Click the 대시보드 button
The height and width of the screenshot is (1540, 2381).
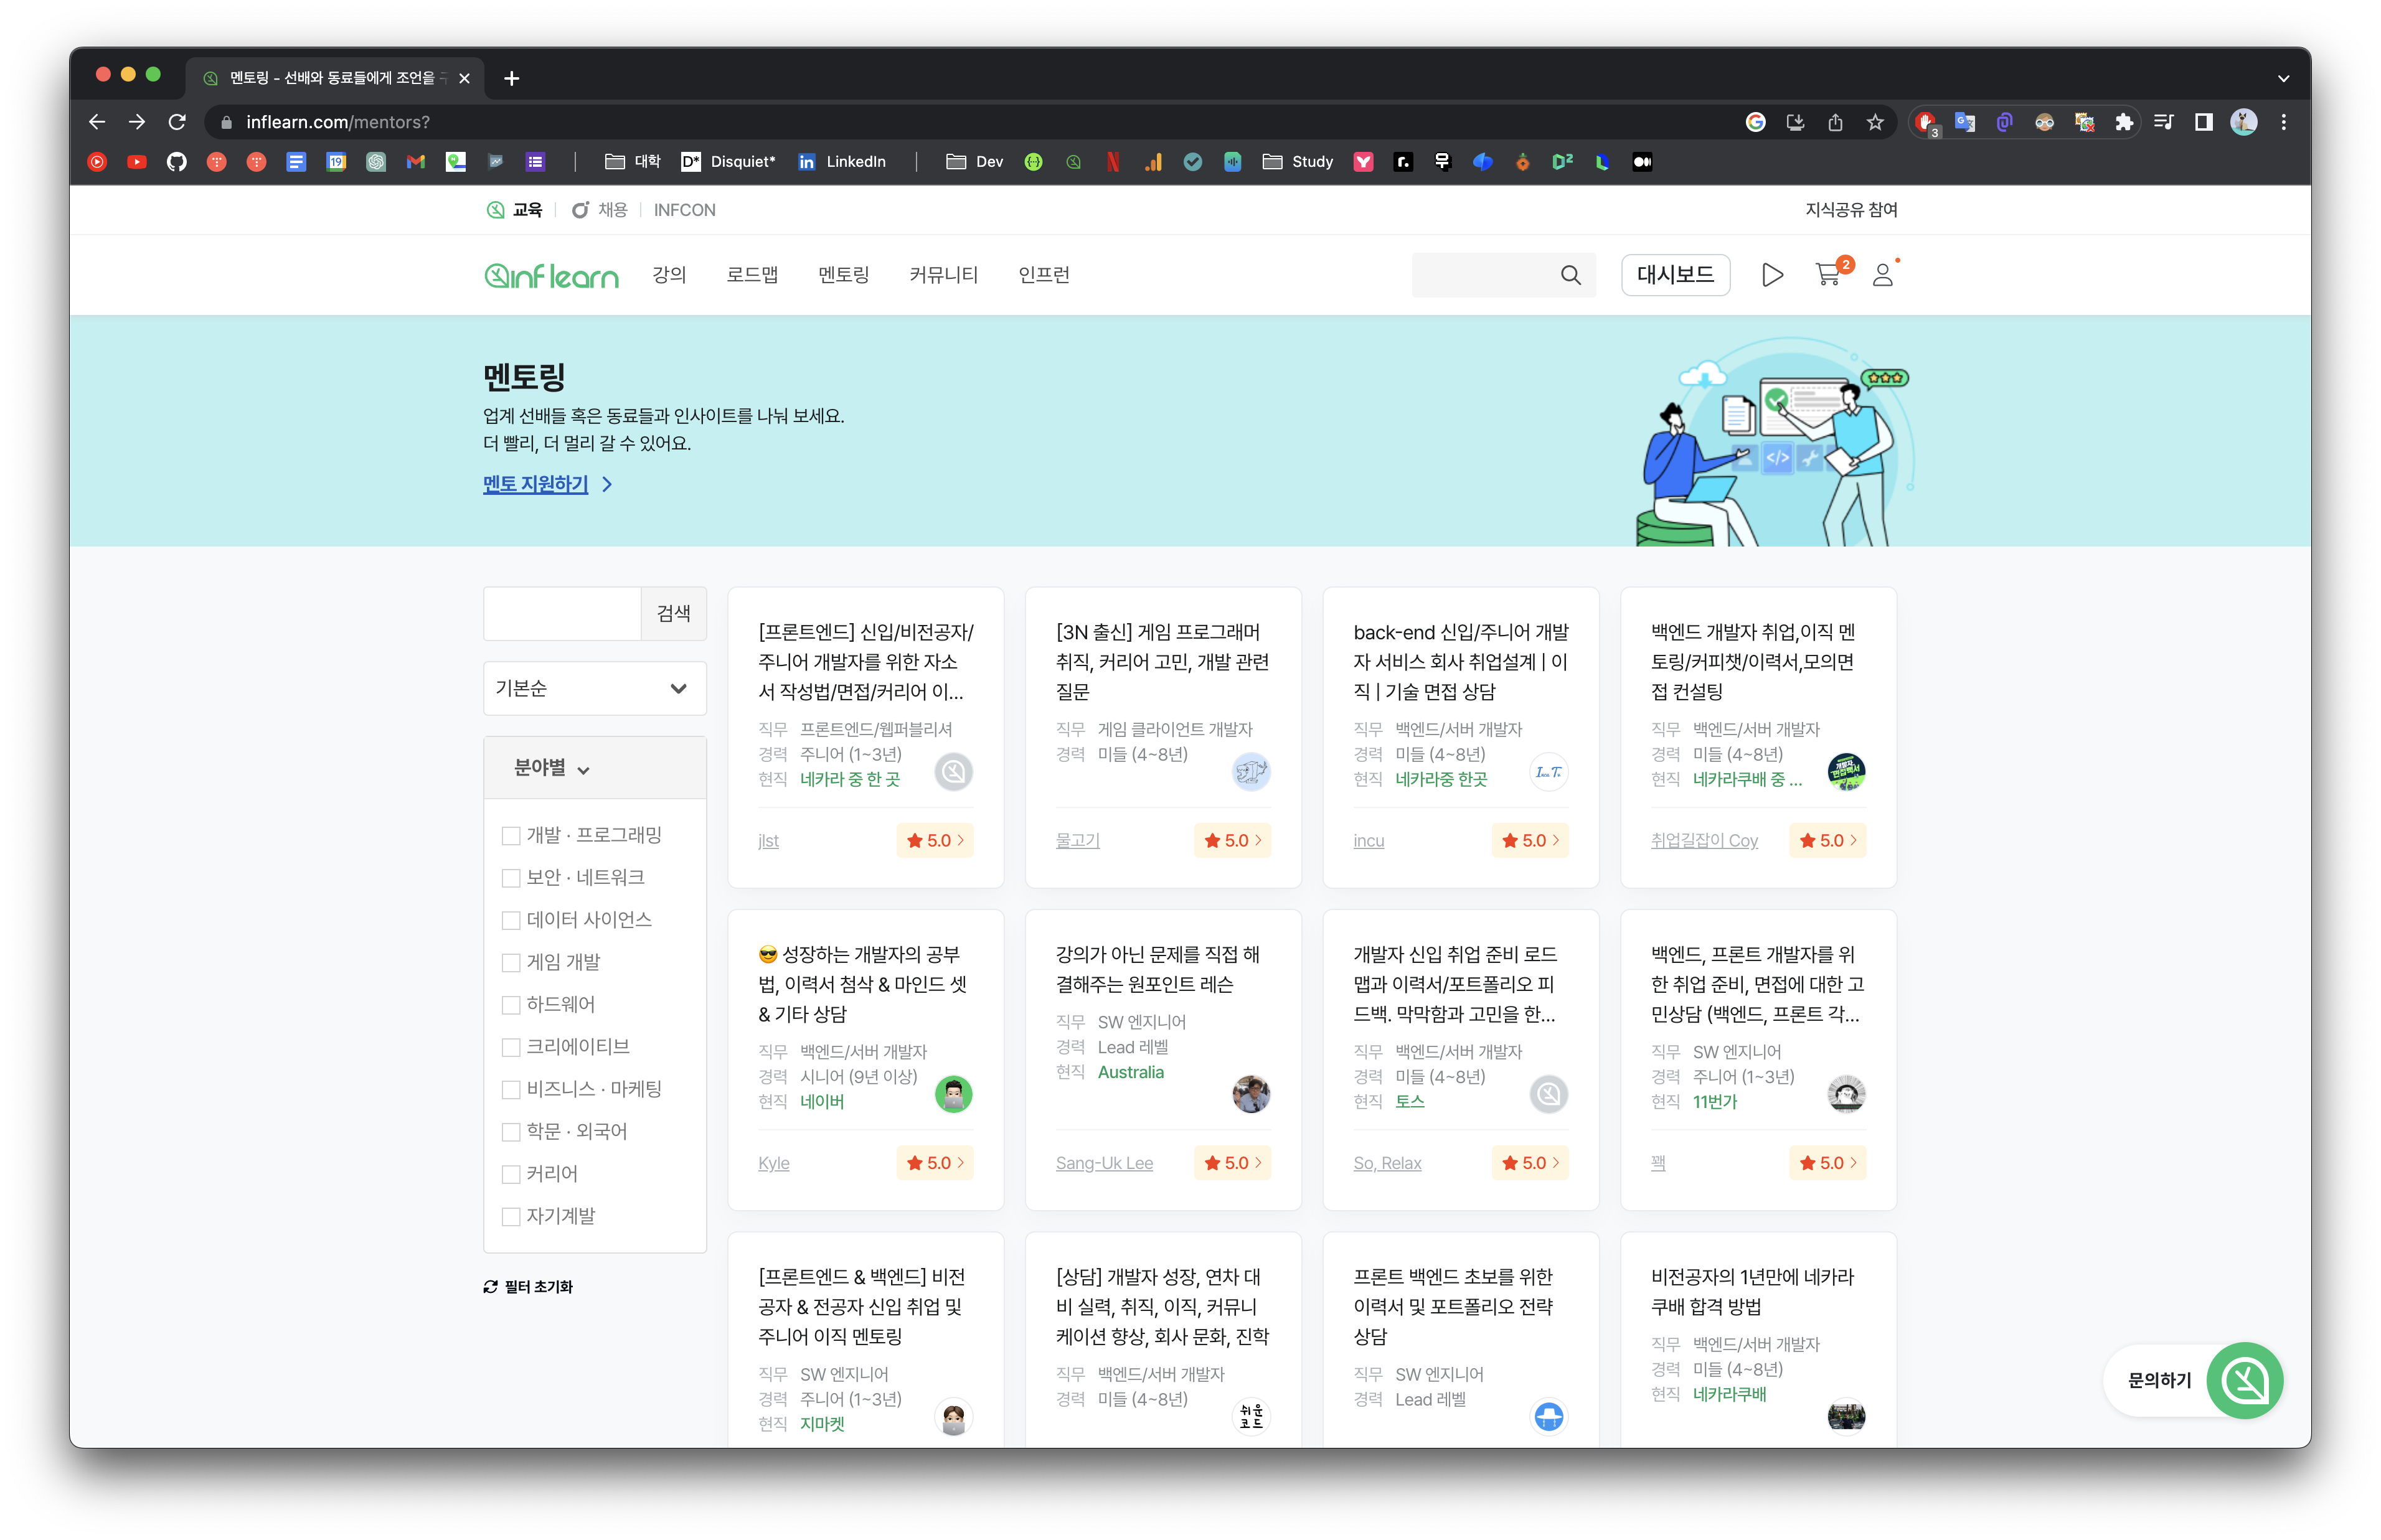pos(1675,275)
